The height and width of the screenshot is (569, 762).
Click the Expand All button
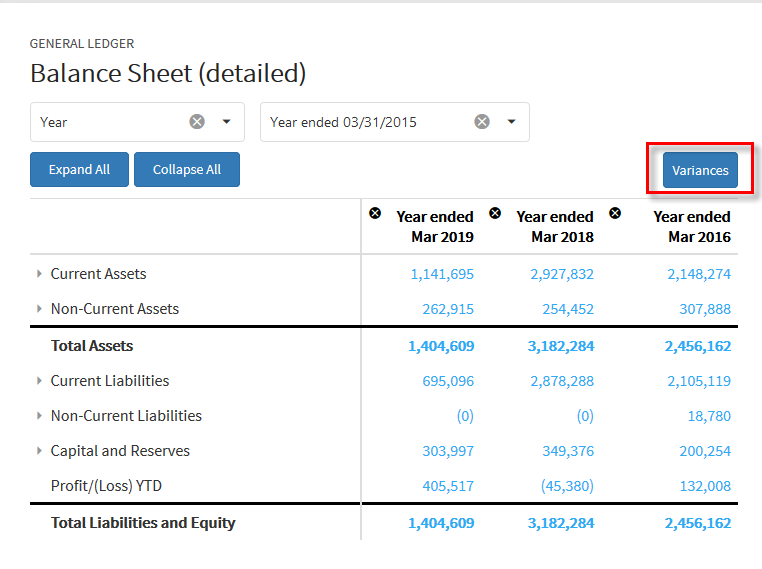(x=79, y=170)
